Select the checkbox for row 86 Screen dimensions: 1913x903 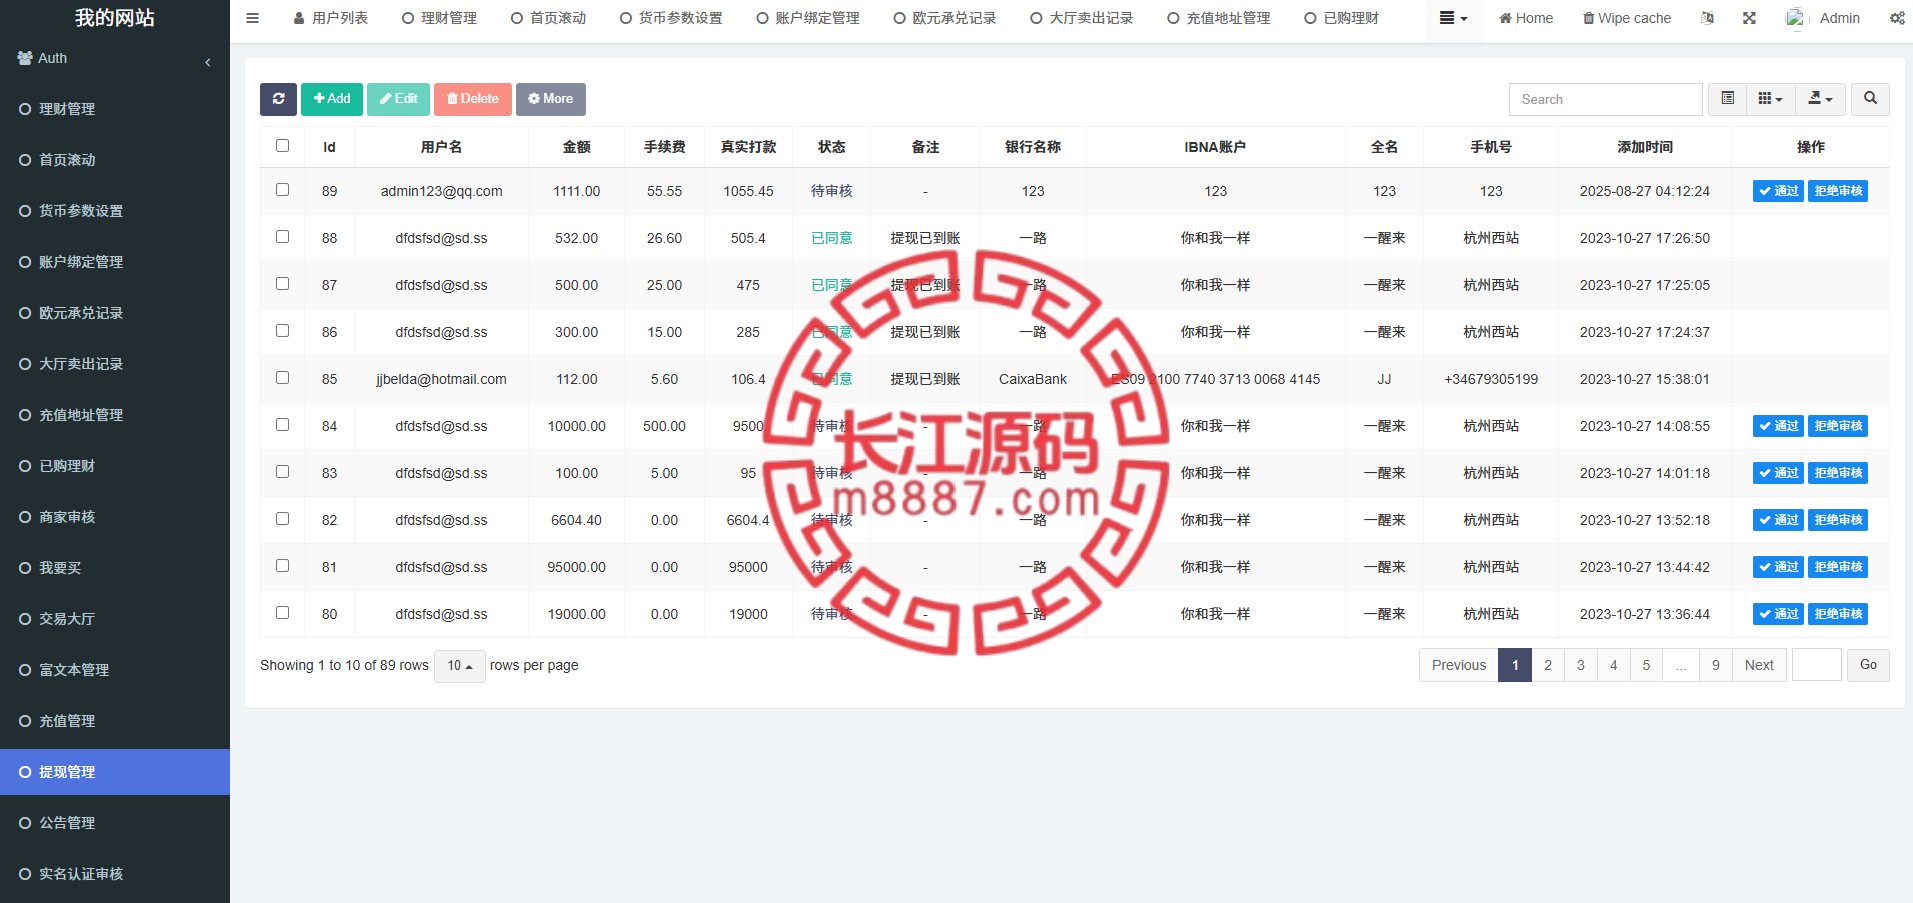[x=282, y=331]
